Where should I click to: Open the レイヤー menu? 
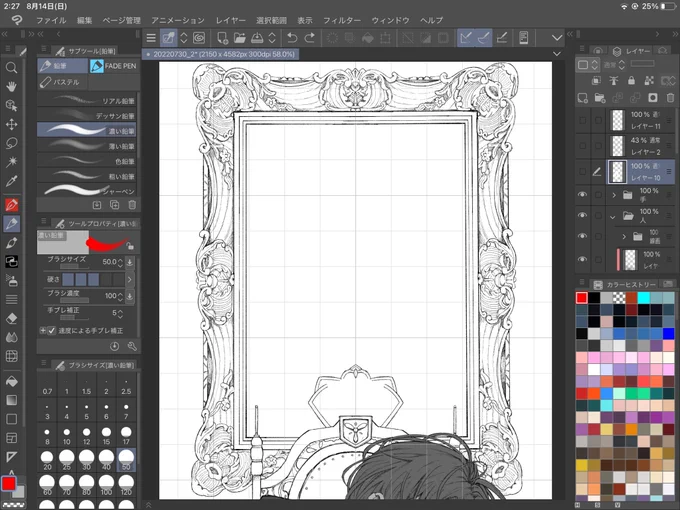click(231, 20)
